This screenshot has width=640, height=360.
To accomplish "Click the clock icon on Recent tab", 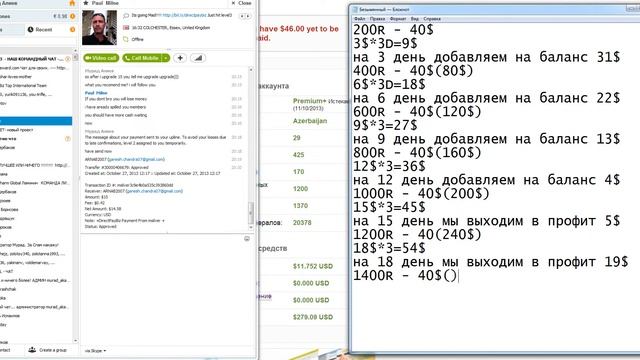I will [x=30, y=29].
